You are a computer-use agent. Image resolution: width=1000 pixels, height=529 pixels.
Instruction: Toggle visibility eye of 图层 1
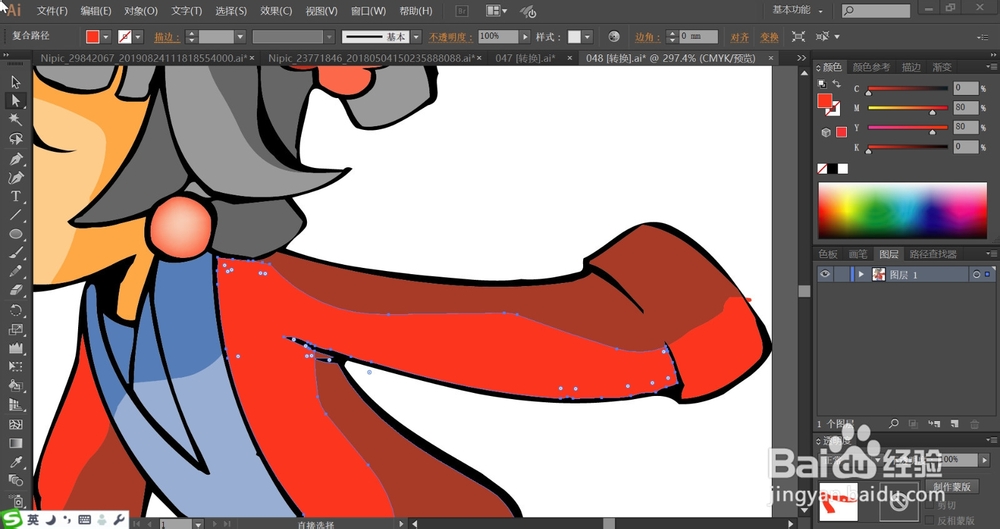825,274
